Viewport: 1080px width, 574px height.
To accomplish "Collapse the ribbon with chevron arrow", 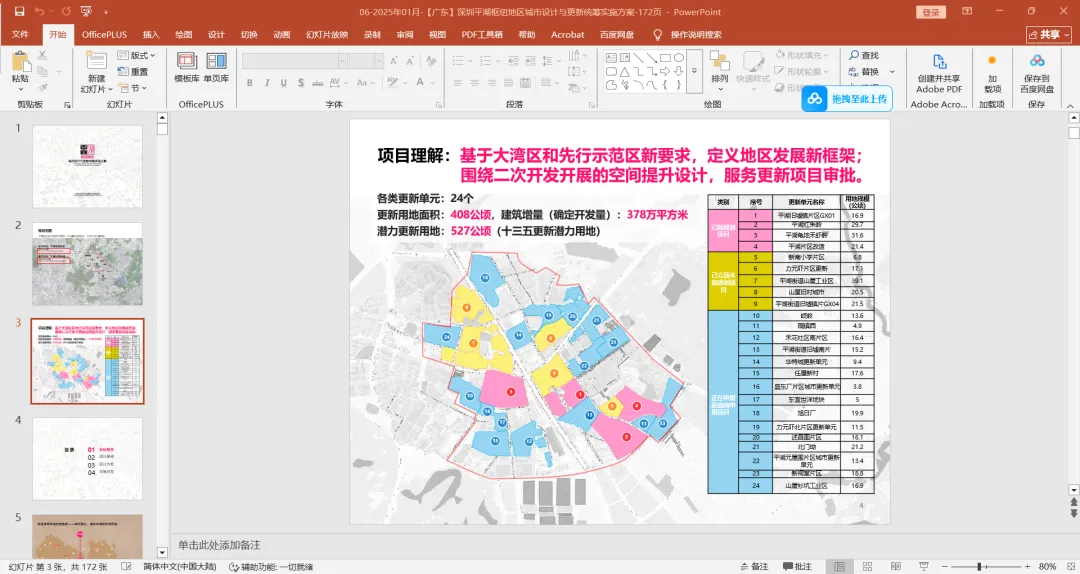I will point(1070,105).
